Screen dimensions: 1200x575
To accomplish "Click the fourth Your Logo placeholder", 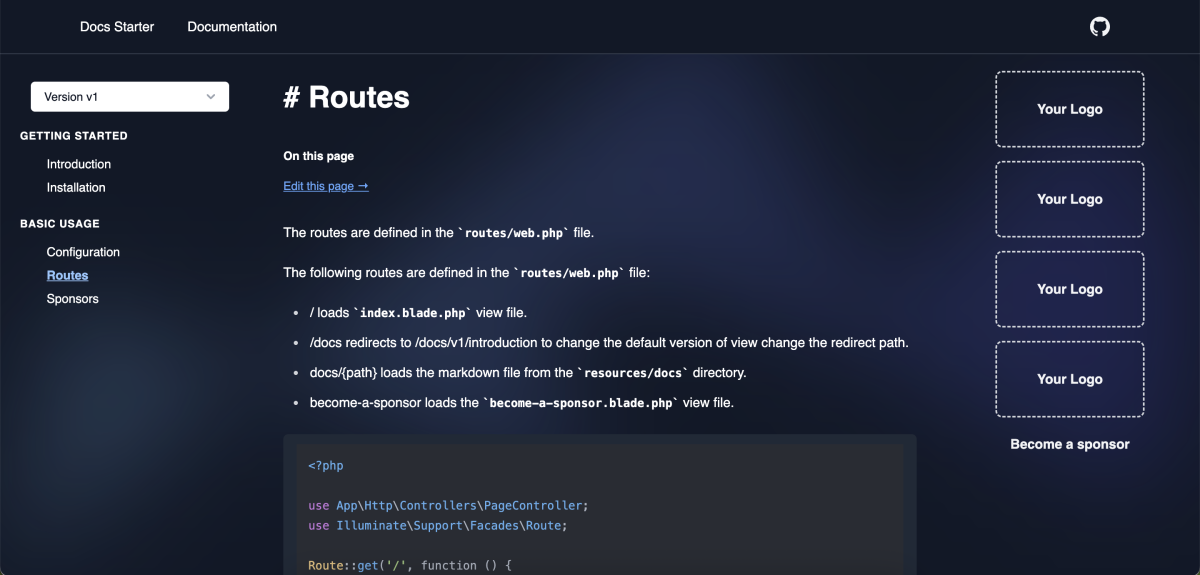I will (x=1070, y=379).
